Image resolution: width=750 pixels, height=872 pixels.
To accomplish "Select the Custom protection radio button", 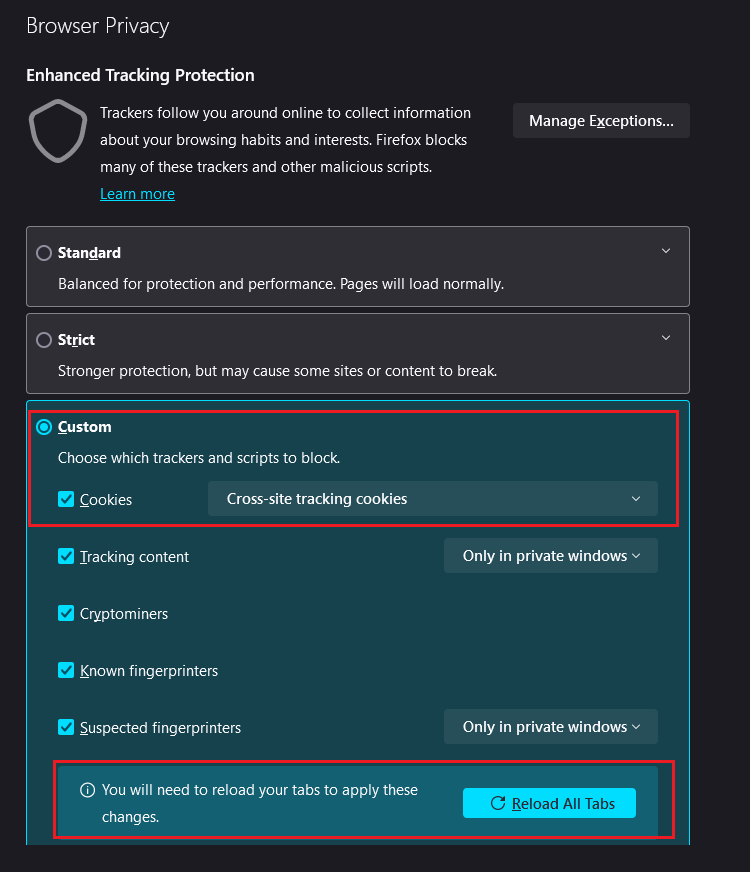I will click(x=44, y=427).
